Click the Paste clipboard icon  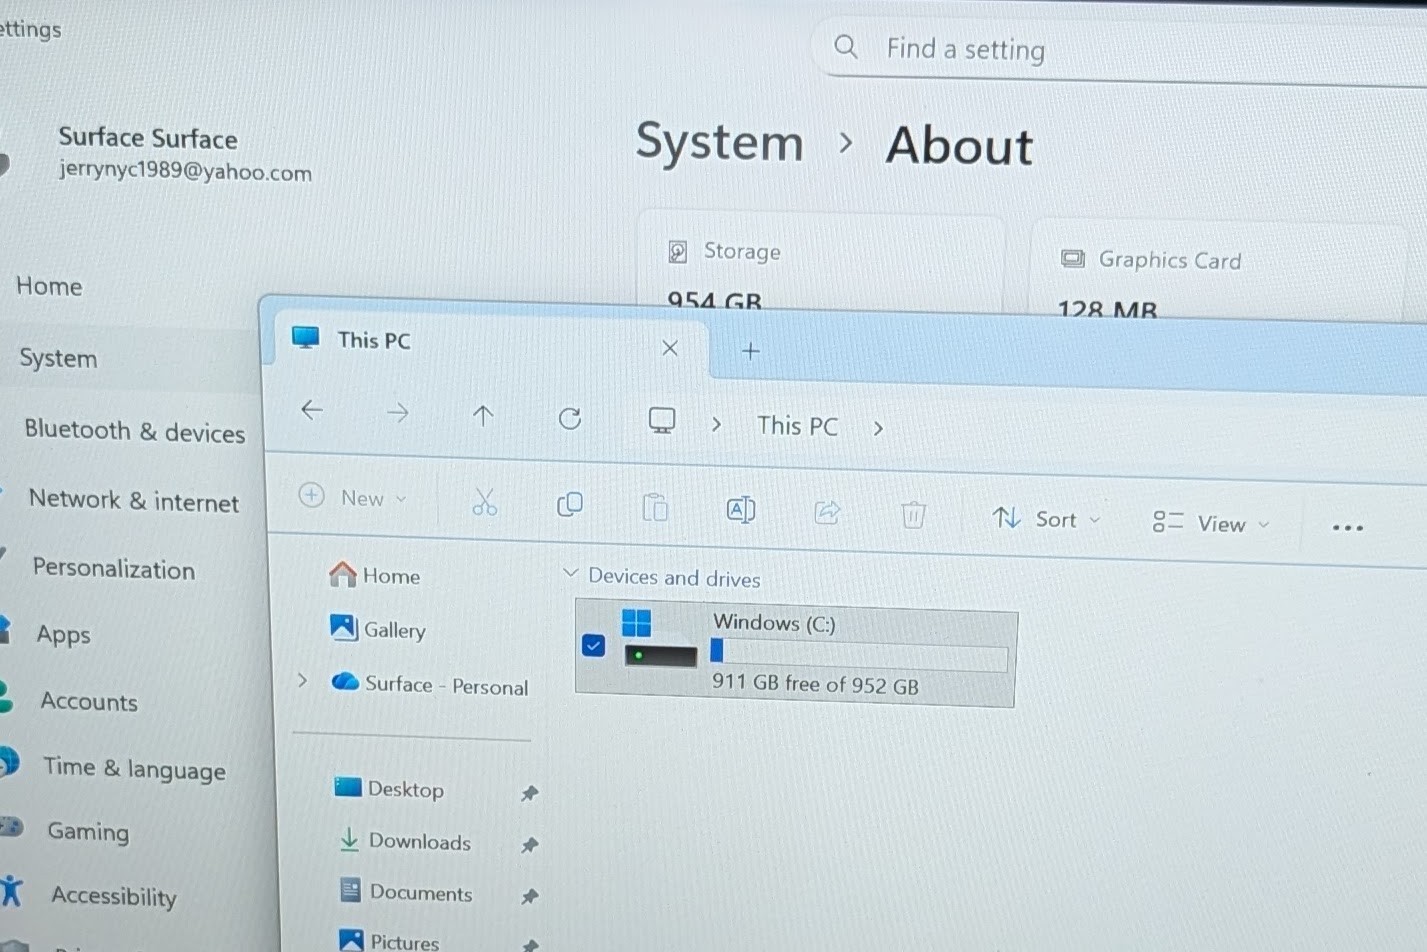pyautogui.click(x=655, y=507)
